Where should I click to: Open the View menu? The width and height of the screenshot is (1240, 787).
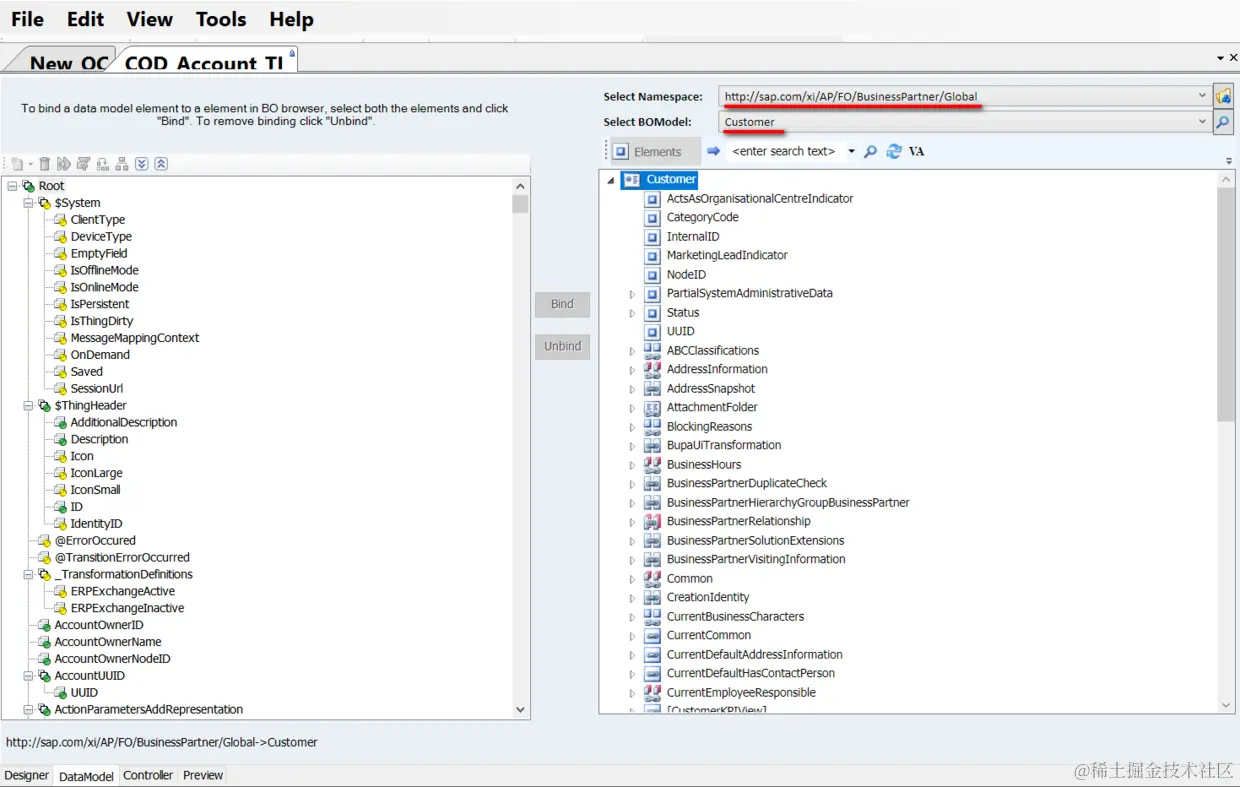(x=149, y=19)
